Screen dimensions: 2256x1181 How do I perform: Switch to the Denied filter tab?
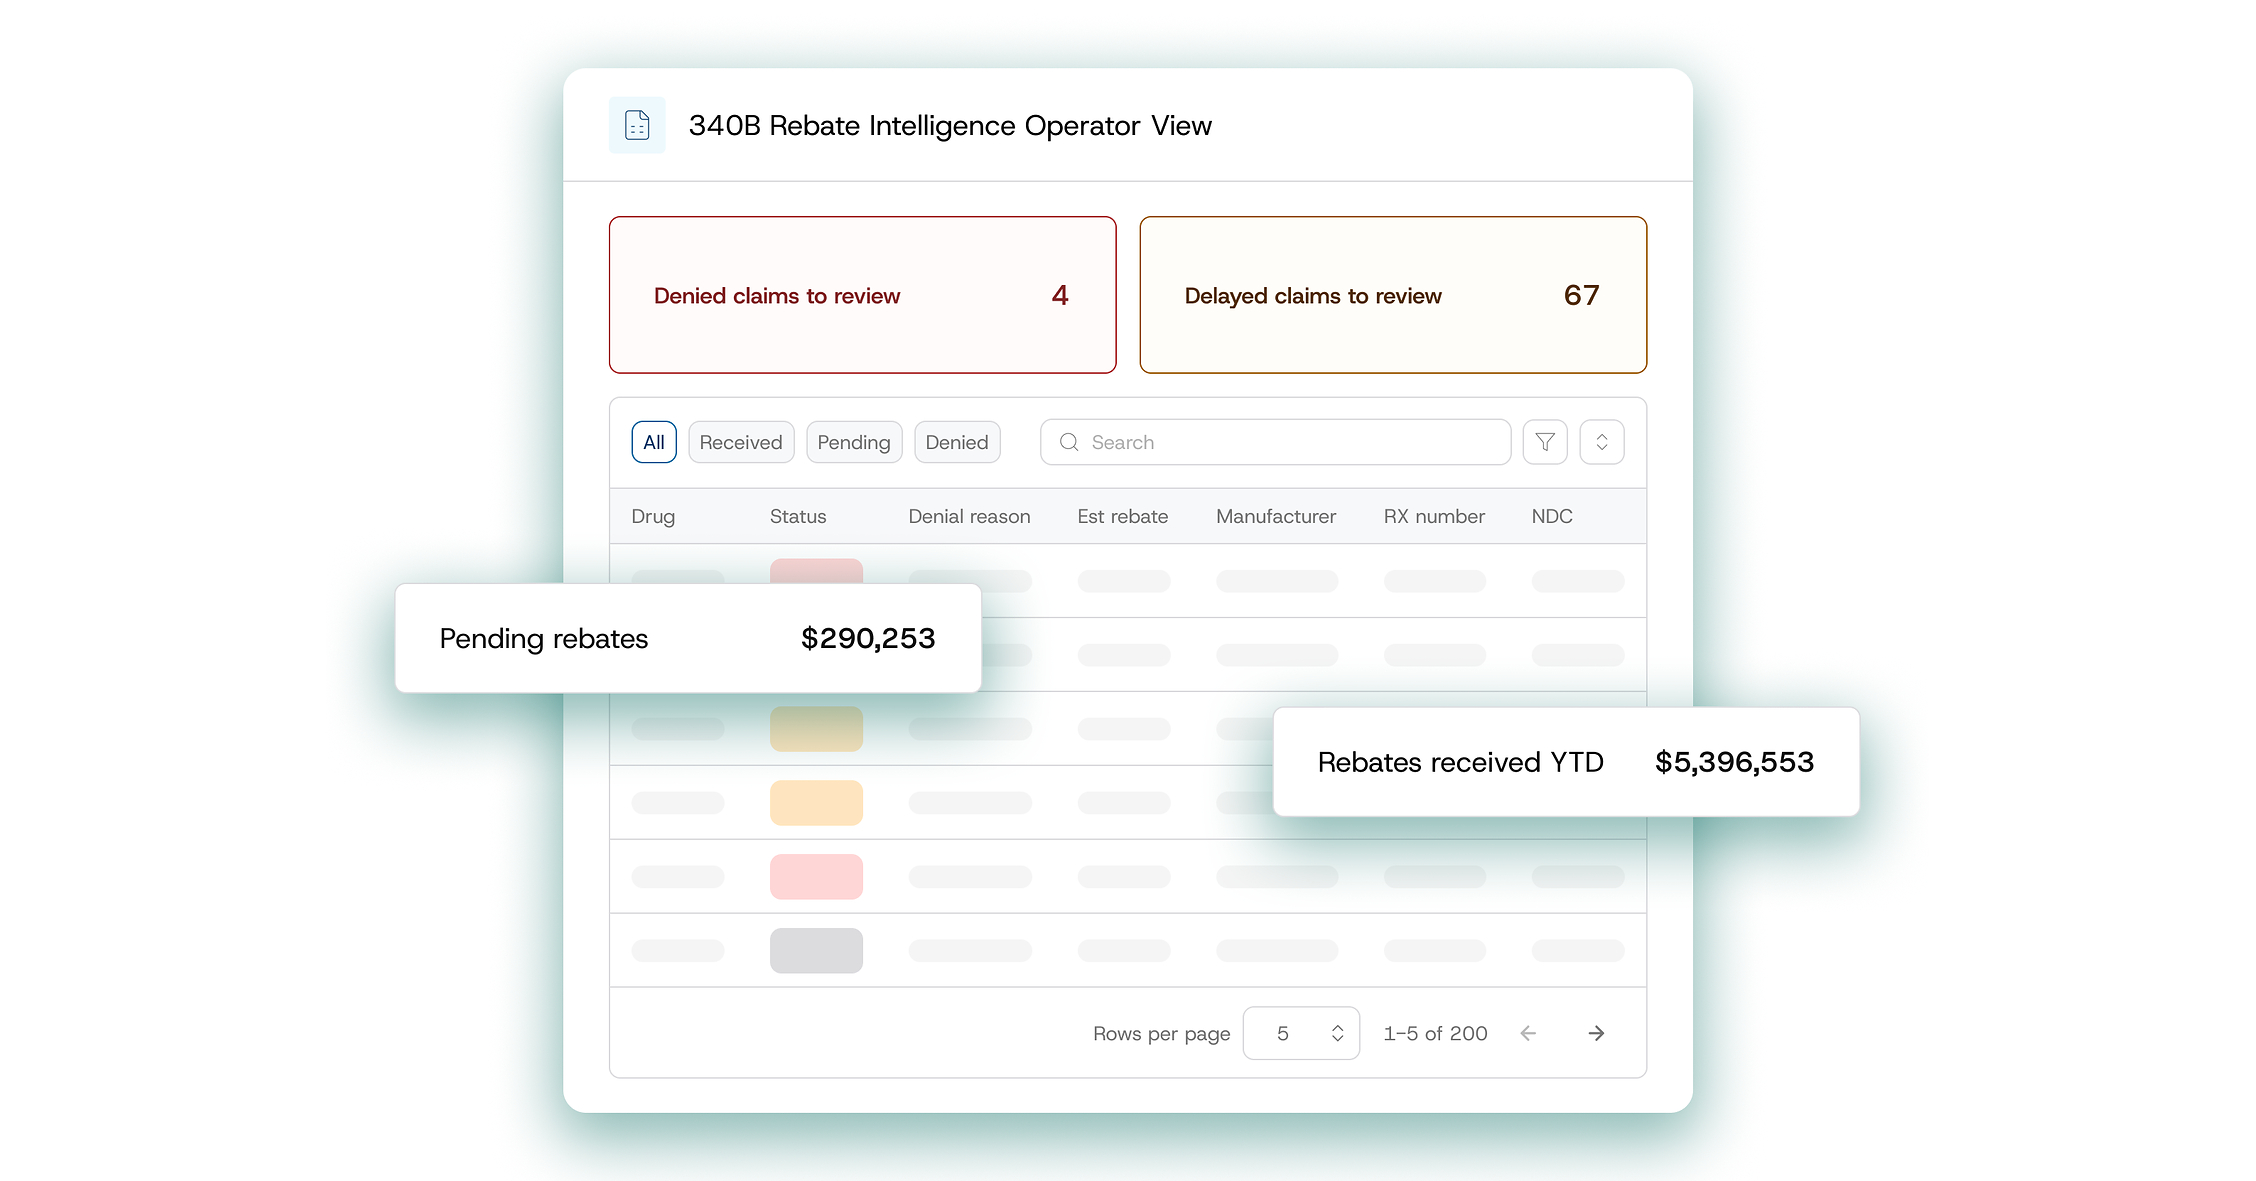pos(957,442)
